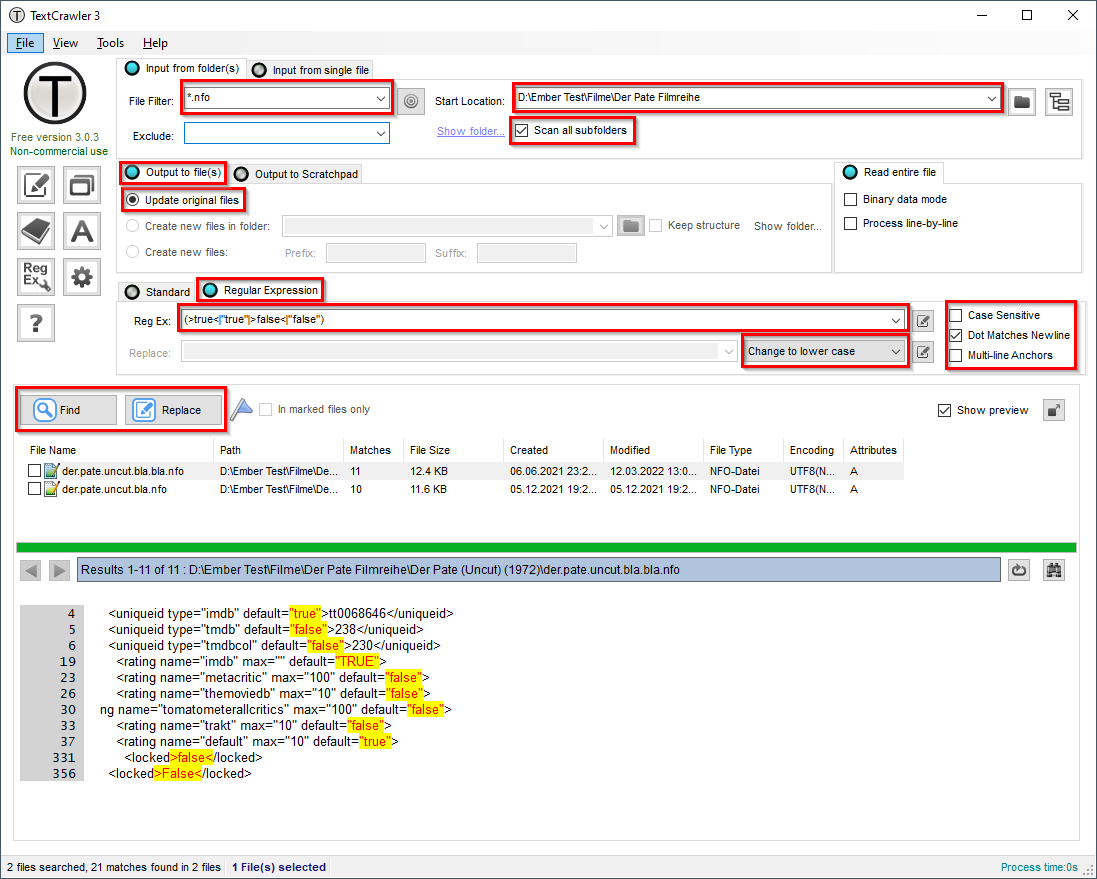Select Input from folder(s) tab

[182, 68]
